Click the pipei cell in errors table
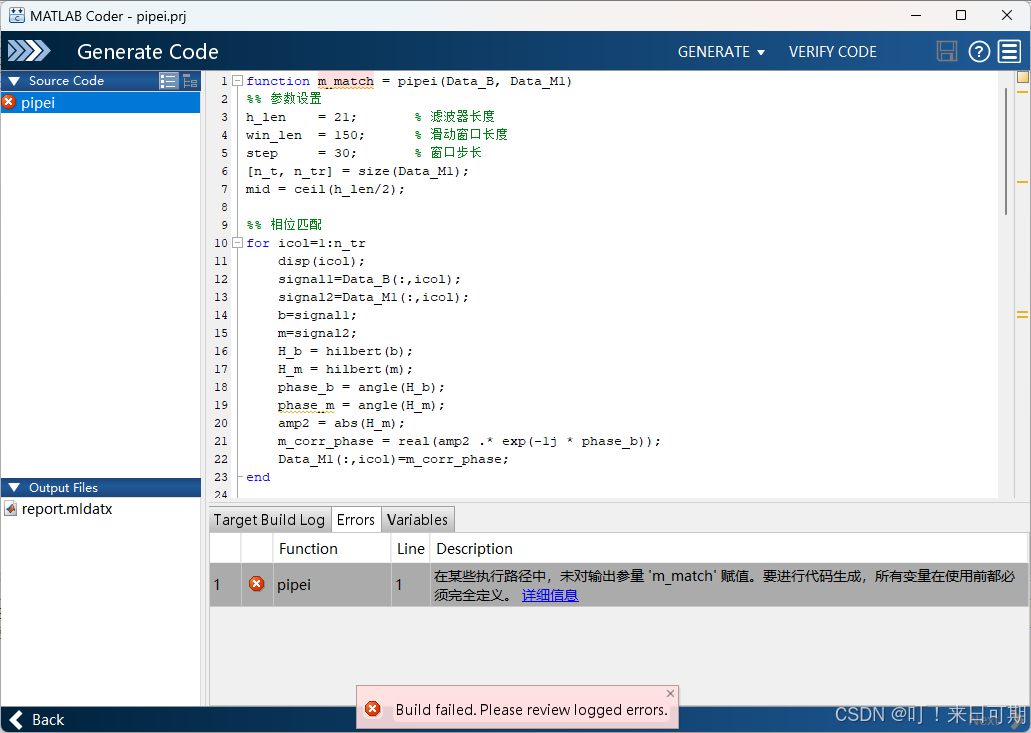The height and width of the screenshot is (733, 1031). (x=332, y=584)
